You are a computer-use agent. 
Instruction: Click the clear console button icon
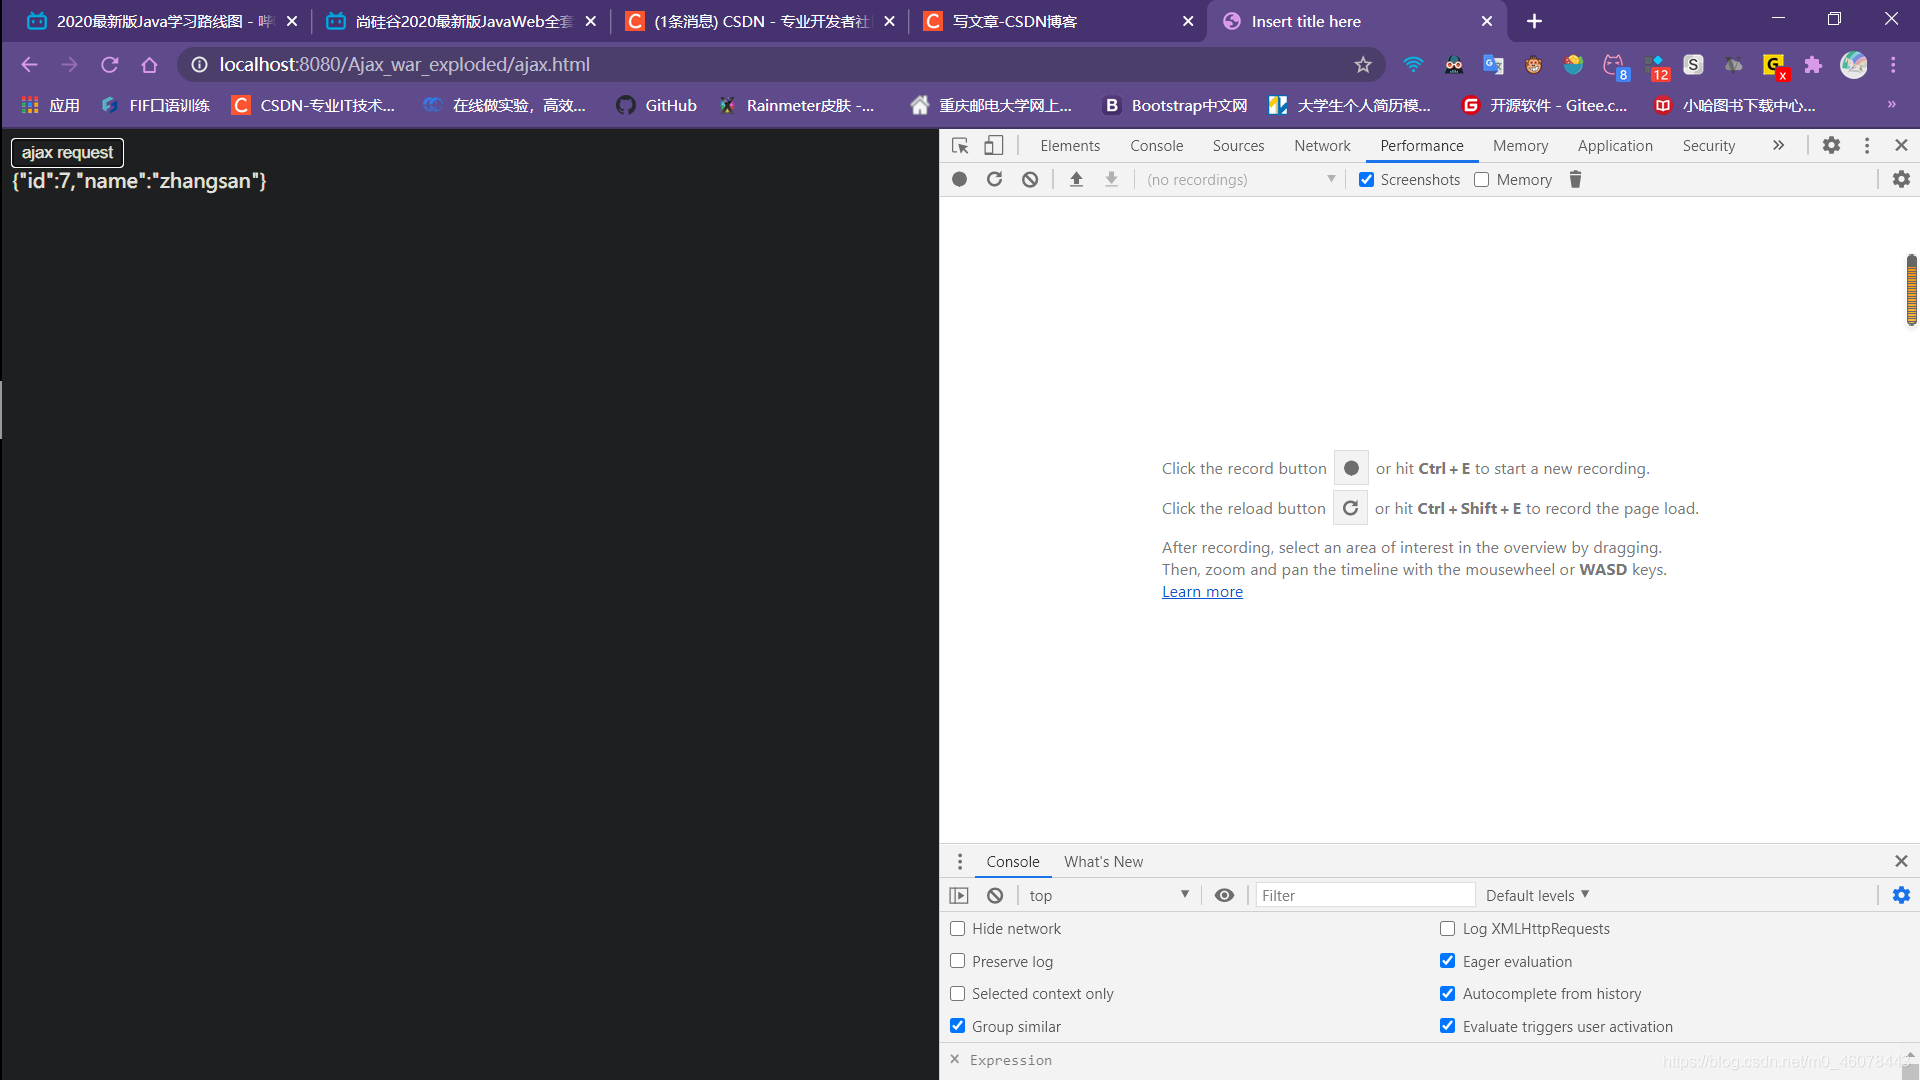994,895
